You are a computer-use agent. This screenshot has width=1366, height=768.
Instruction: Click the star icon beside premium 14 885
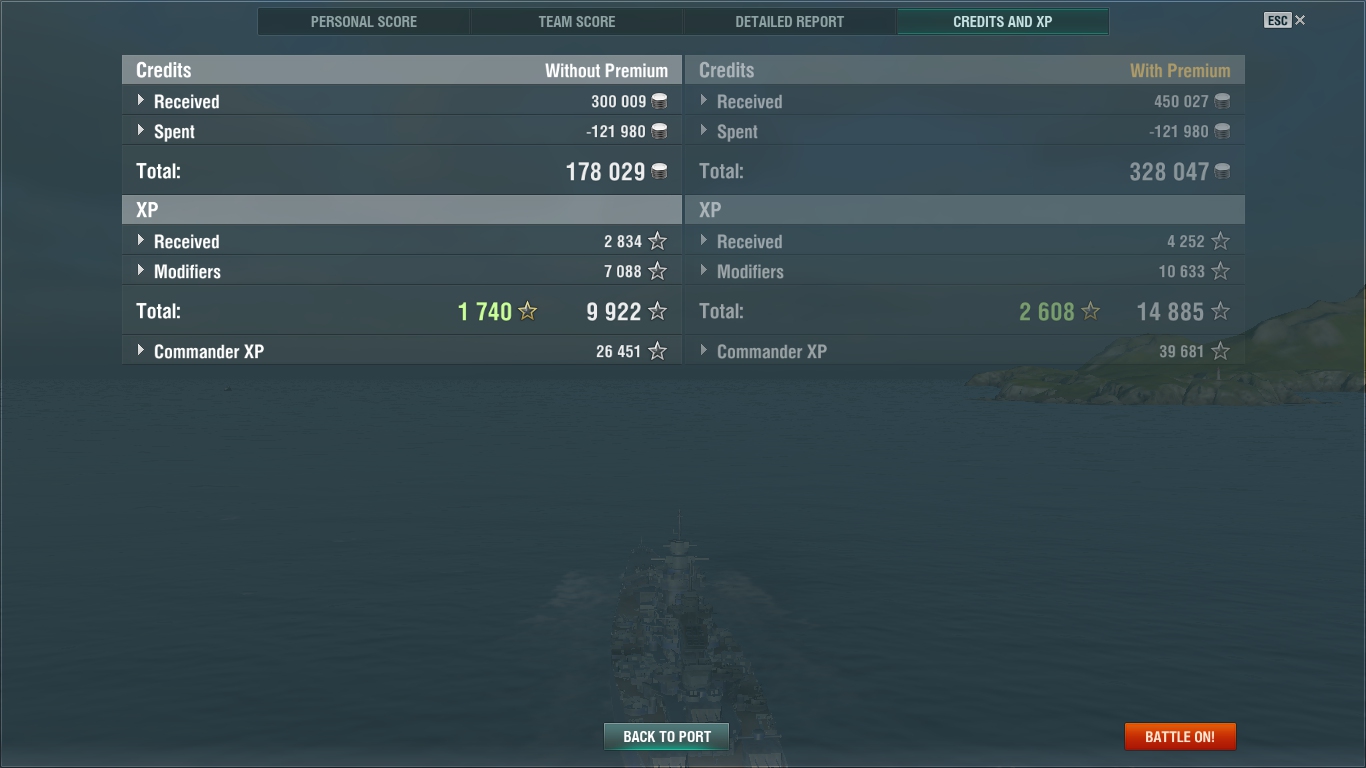pos(1220,311)
